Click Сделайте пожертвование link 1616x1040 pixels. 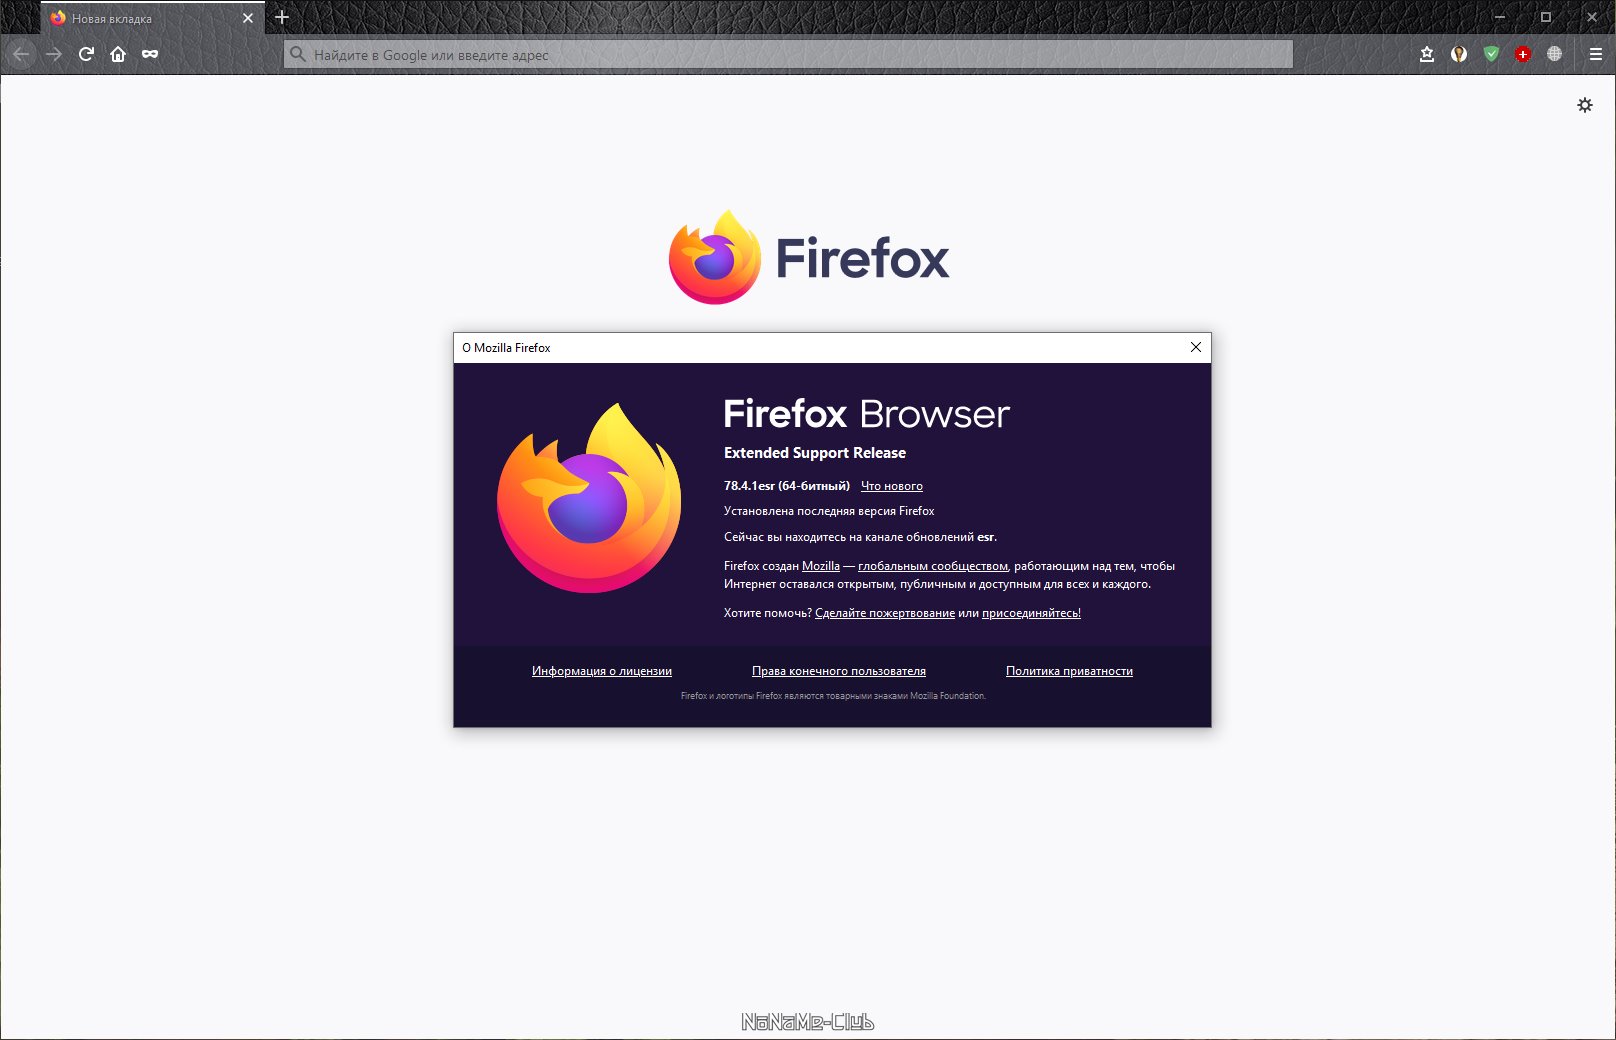pyautogui.click(x=885, y=613)
